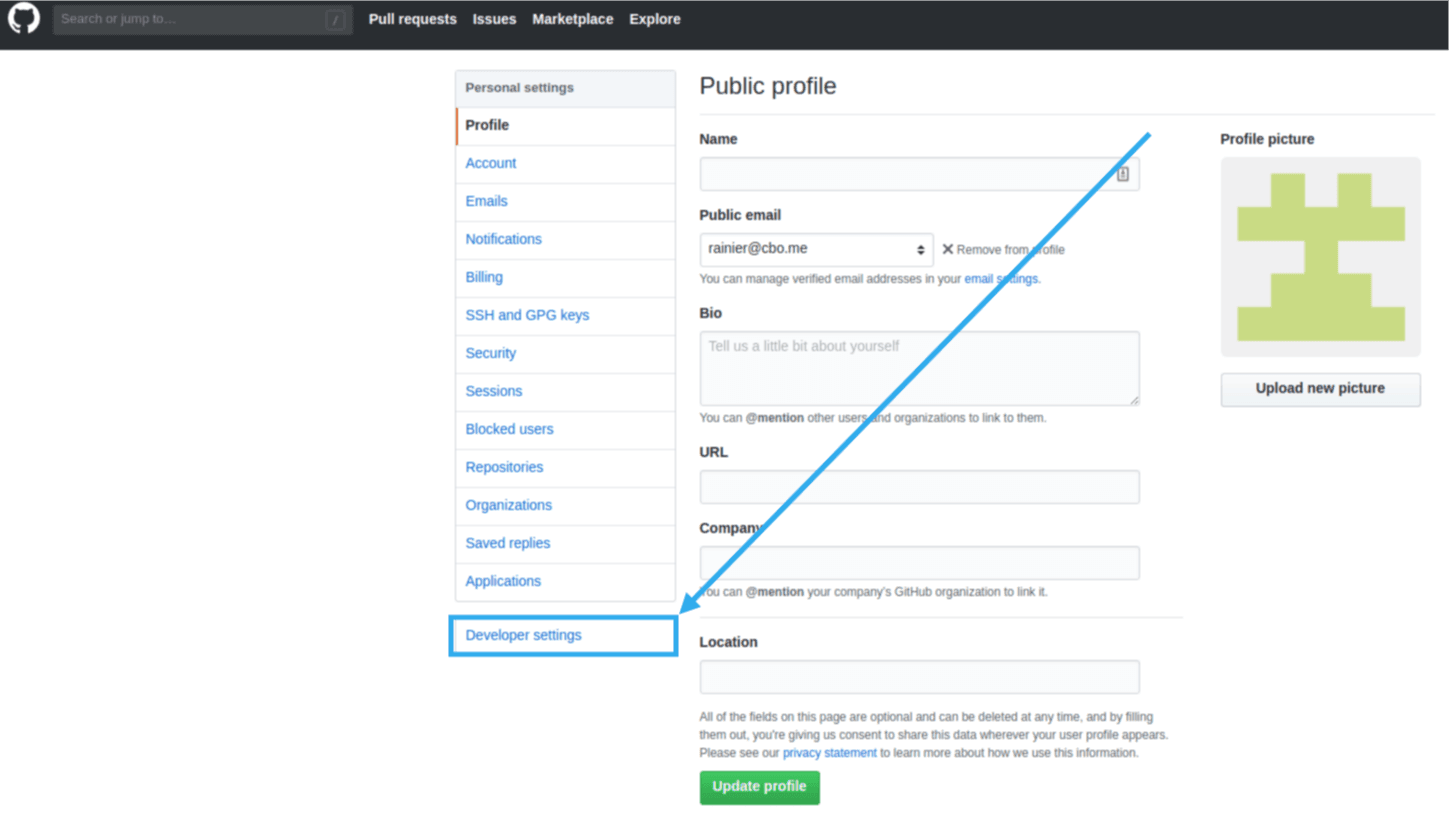
Task: Follow the email settings link
Action: point(1001,279)
